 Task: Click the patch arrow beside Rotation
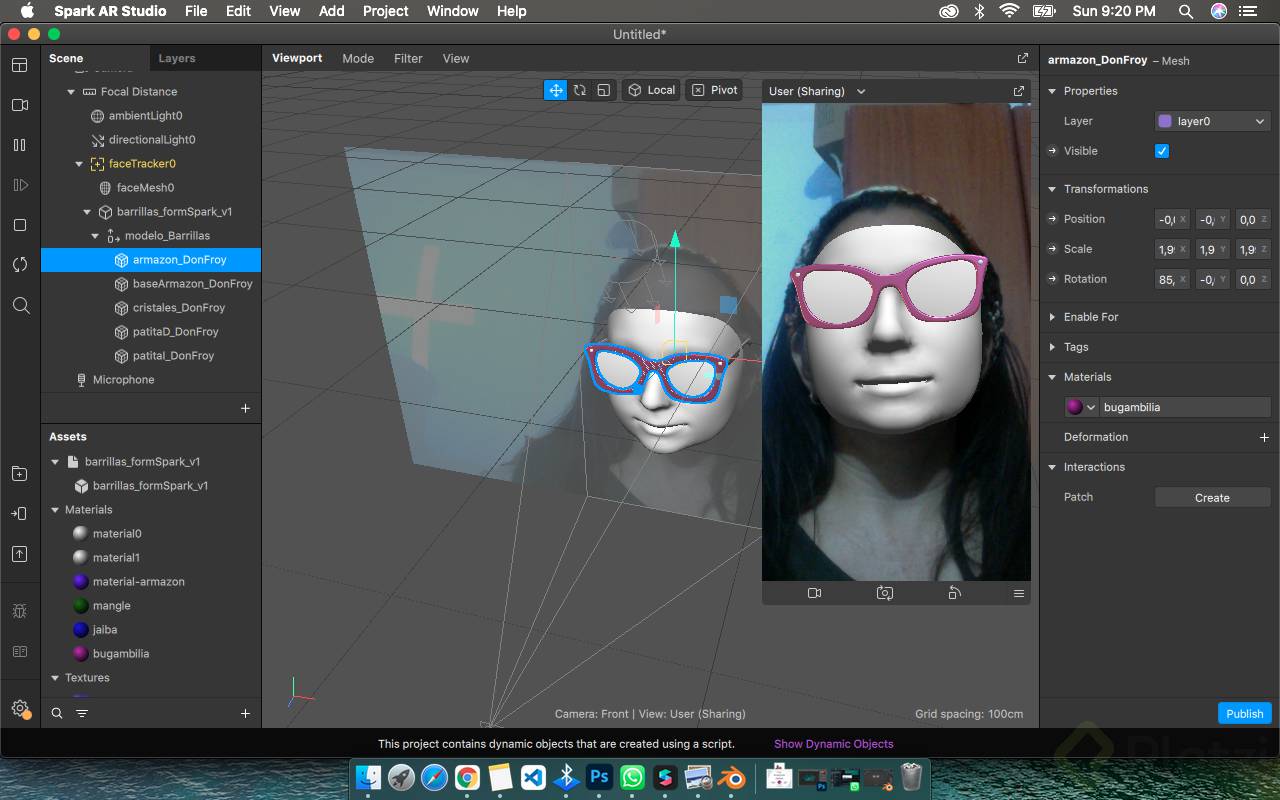pyautogui.click(x=1052, y=279)
